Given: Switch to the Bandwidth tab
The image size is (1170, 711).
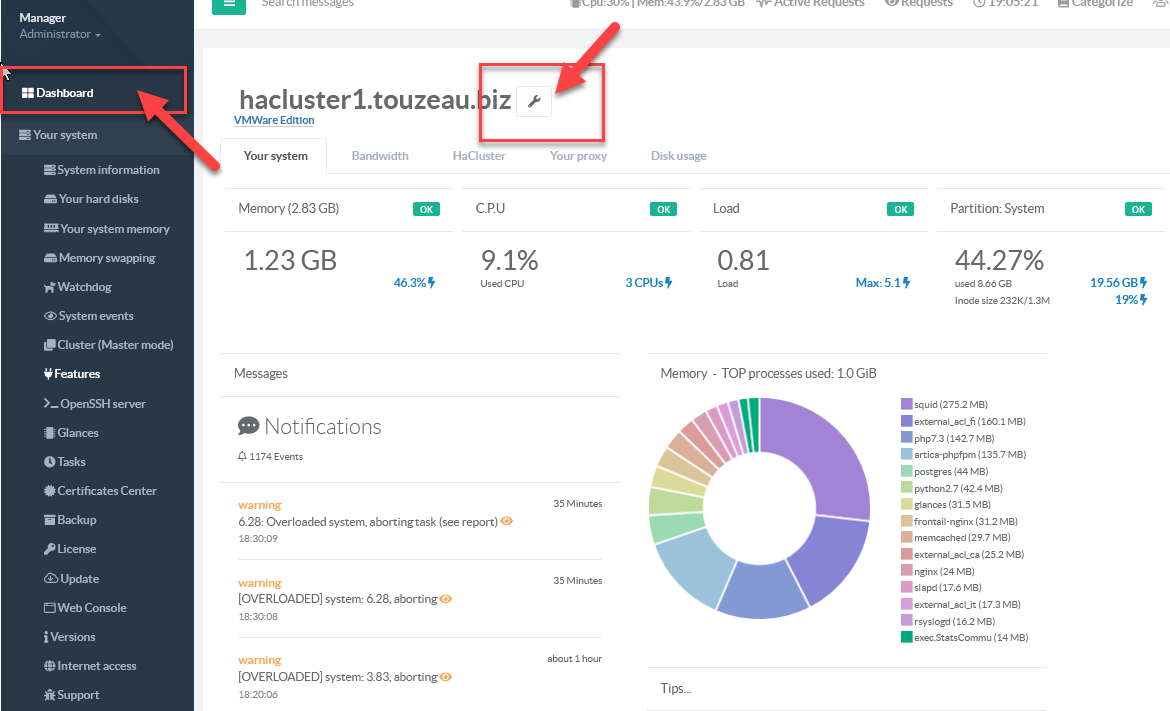Looking at the screenshot, I should pos(380,156).
